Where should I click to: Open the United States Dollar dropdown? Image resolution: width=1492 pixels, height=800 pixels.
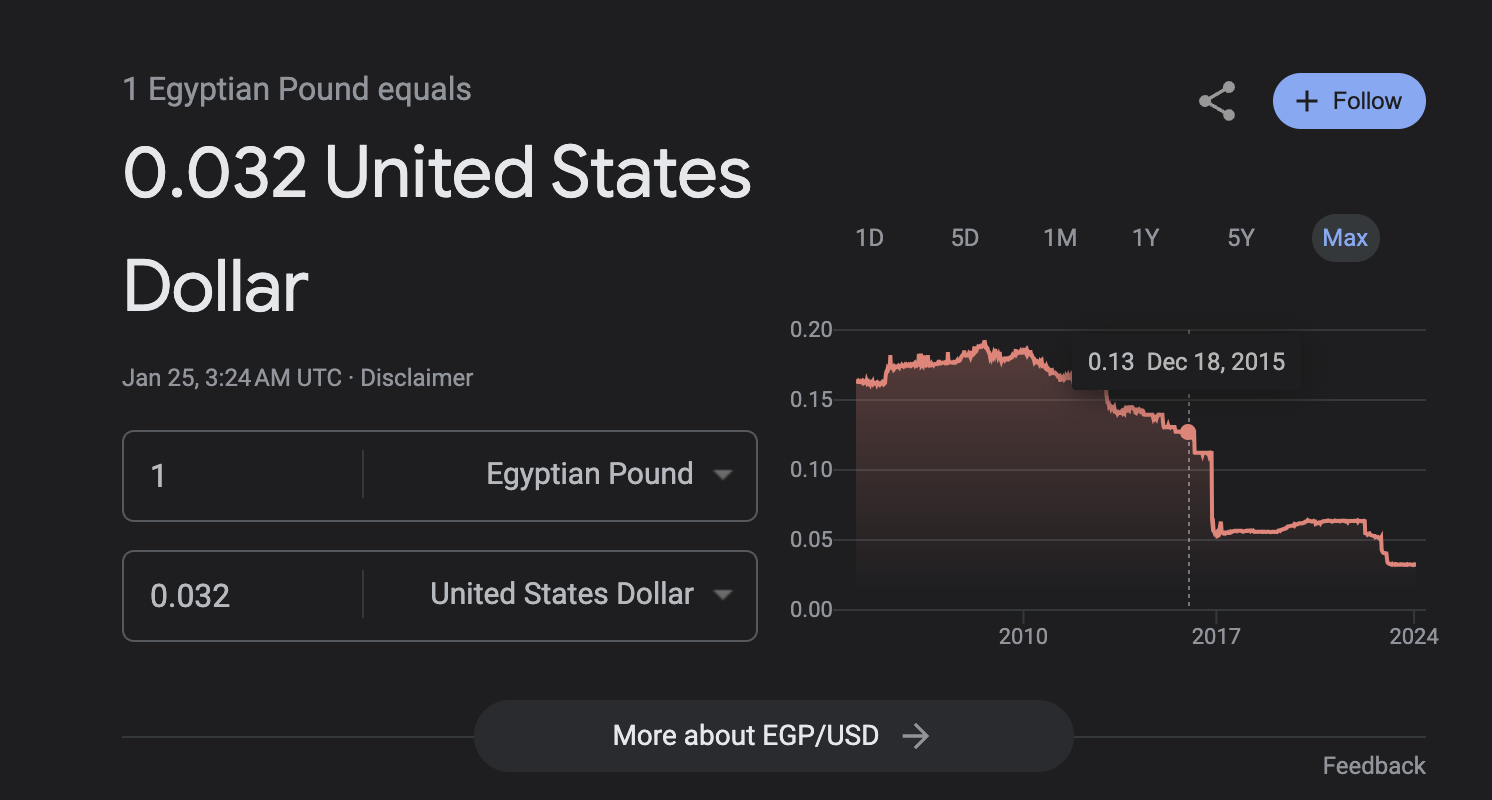coord(581,594)
